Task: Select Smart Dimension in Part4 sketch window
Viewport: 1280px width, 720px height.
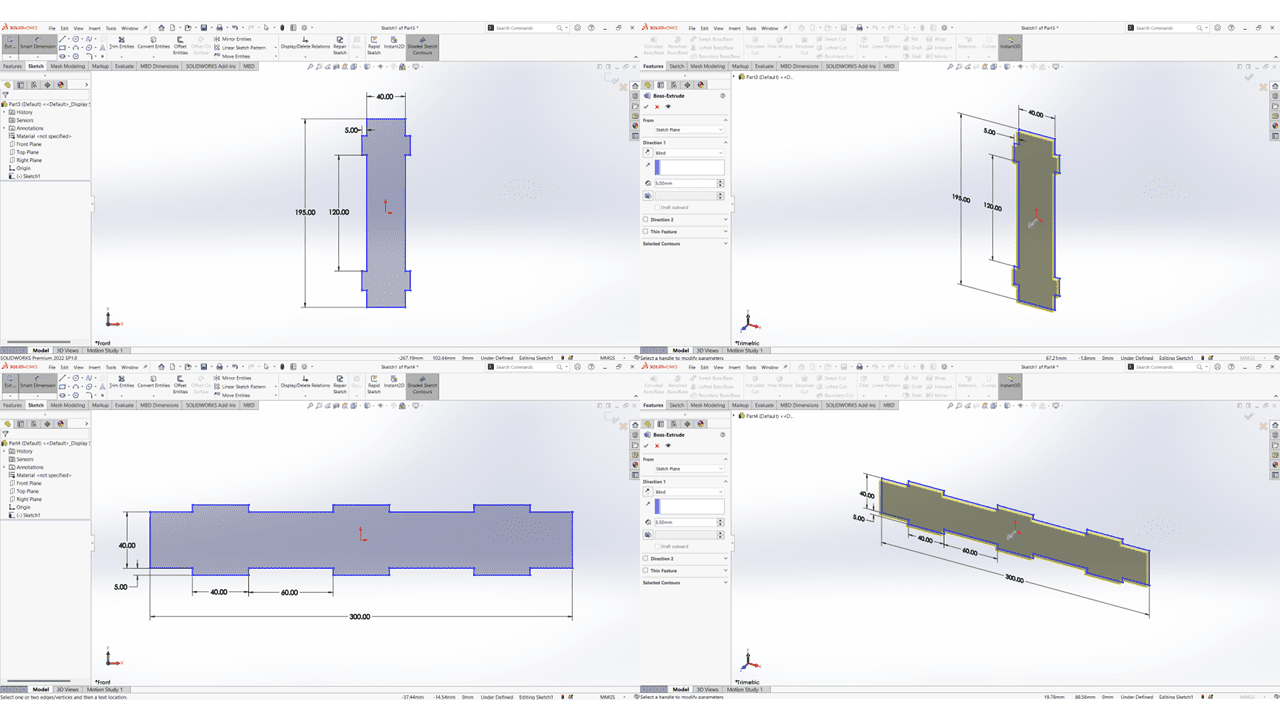Action: point(38,382)
